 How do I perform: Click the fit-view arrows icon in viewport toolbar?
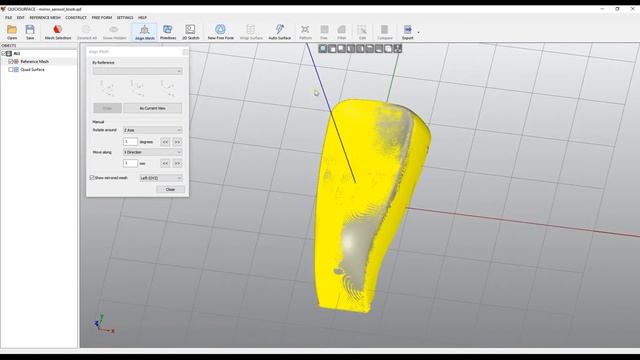click(398, 49)
